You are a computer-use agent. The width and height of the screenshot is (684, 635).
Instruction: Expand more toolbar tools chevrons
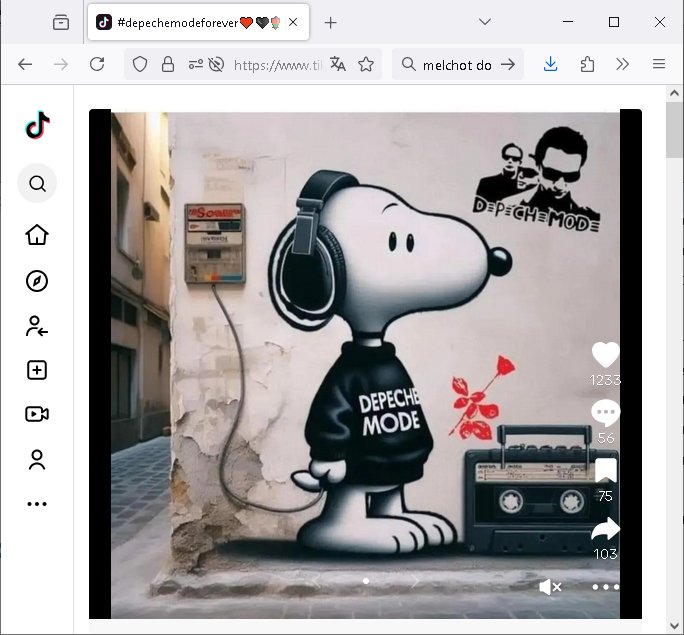point(622,65)
